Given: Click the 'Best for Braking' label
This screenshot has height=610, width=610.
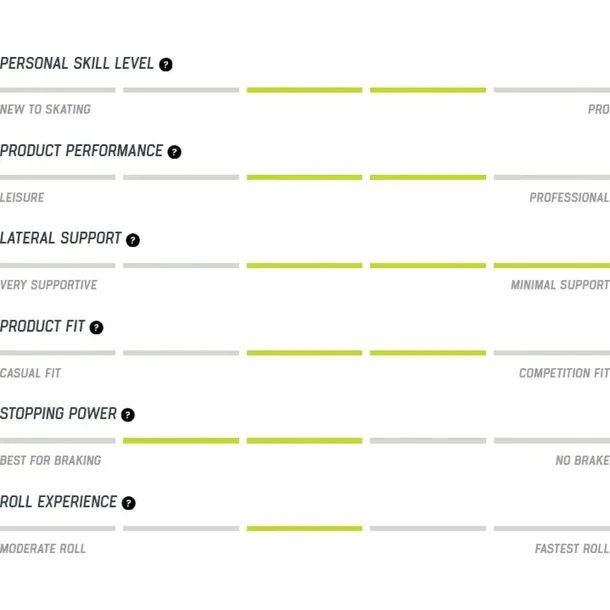Looking at the screenshot, I should [x=51, y=461].
